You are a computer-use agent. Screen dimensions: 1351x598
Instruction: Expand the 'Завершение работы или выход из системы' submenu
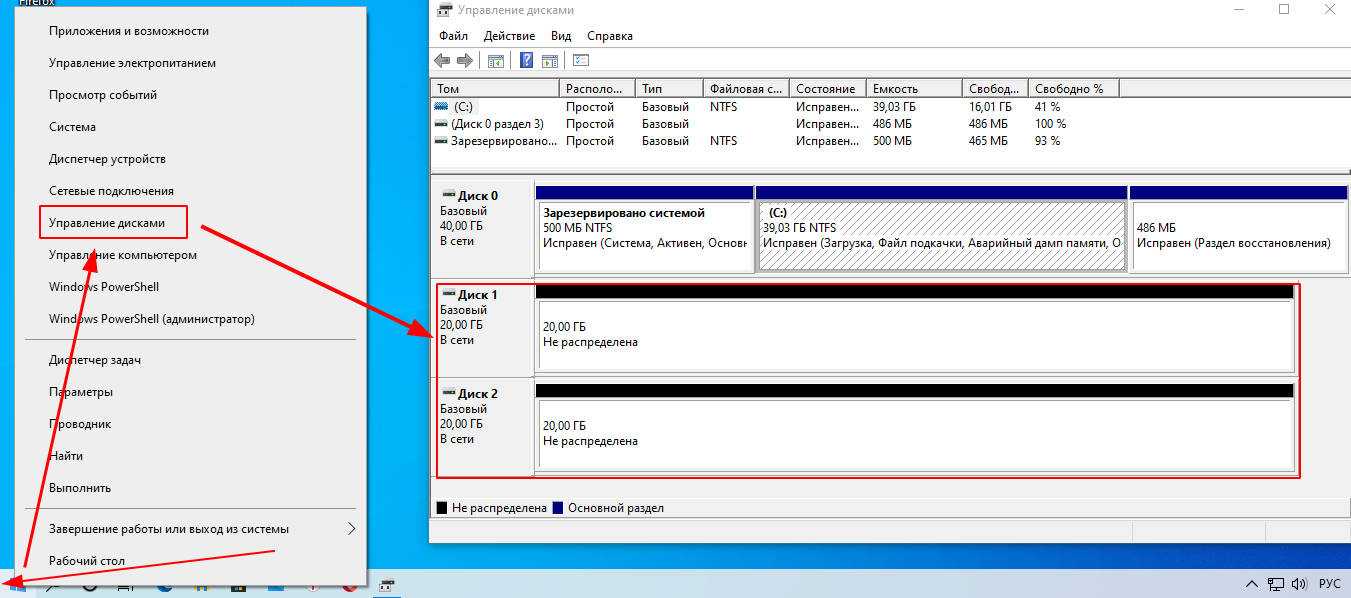[351, 529]
